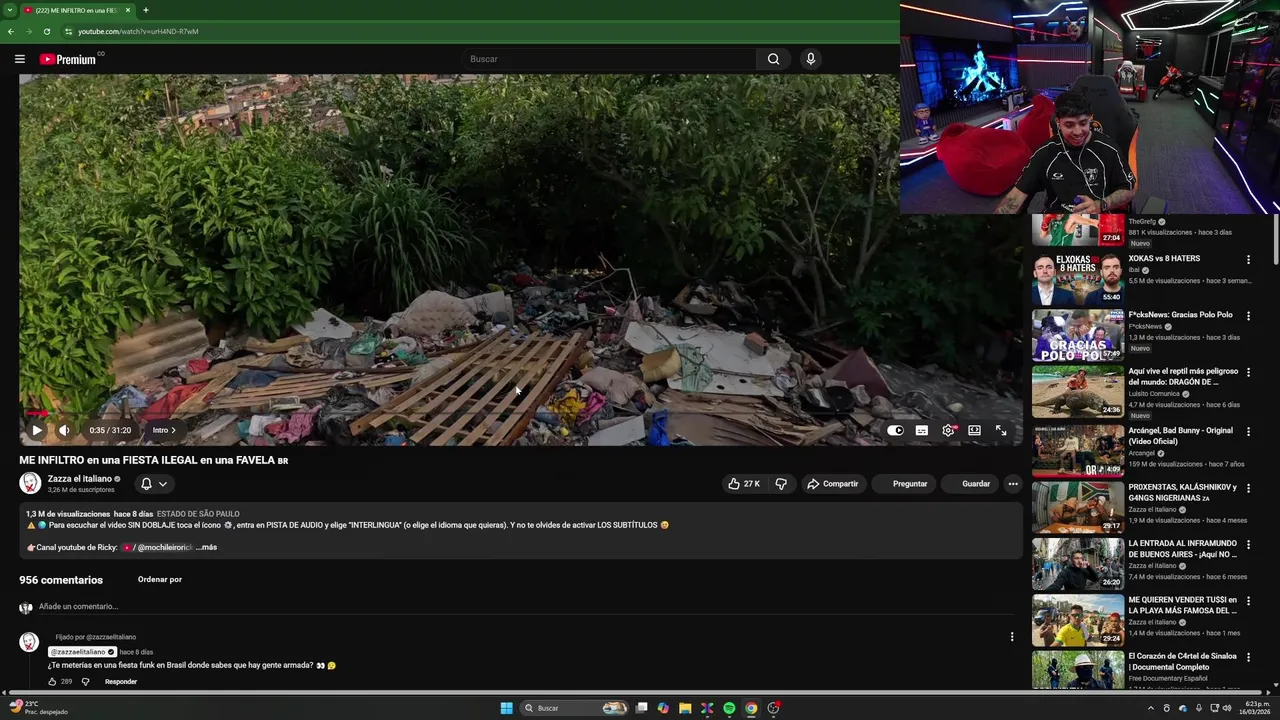Screen dimensions: 1280x720
Task: Expand the description with ...más
Action: point(207,548)
